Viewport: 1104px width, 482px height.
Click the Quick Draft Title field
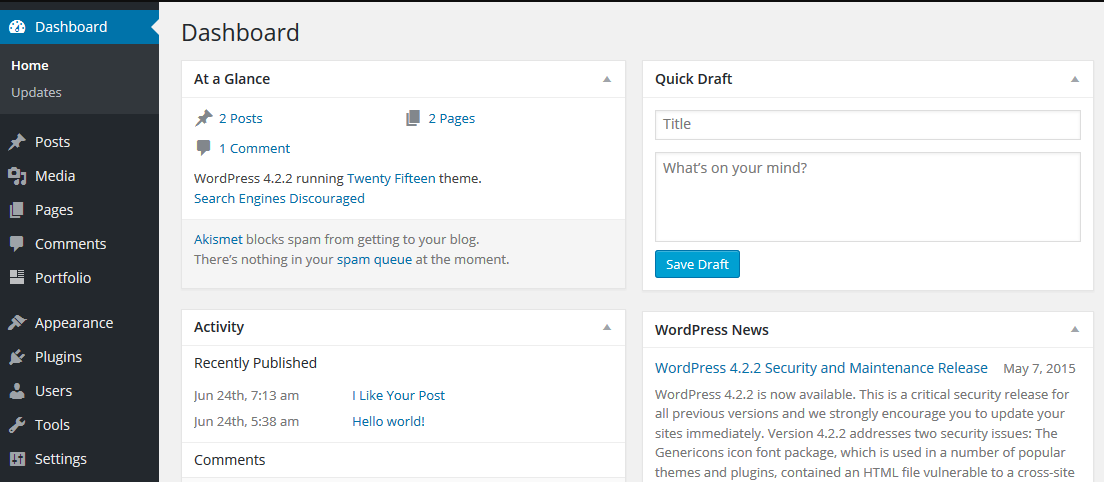tap(867, 125)
